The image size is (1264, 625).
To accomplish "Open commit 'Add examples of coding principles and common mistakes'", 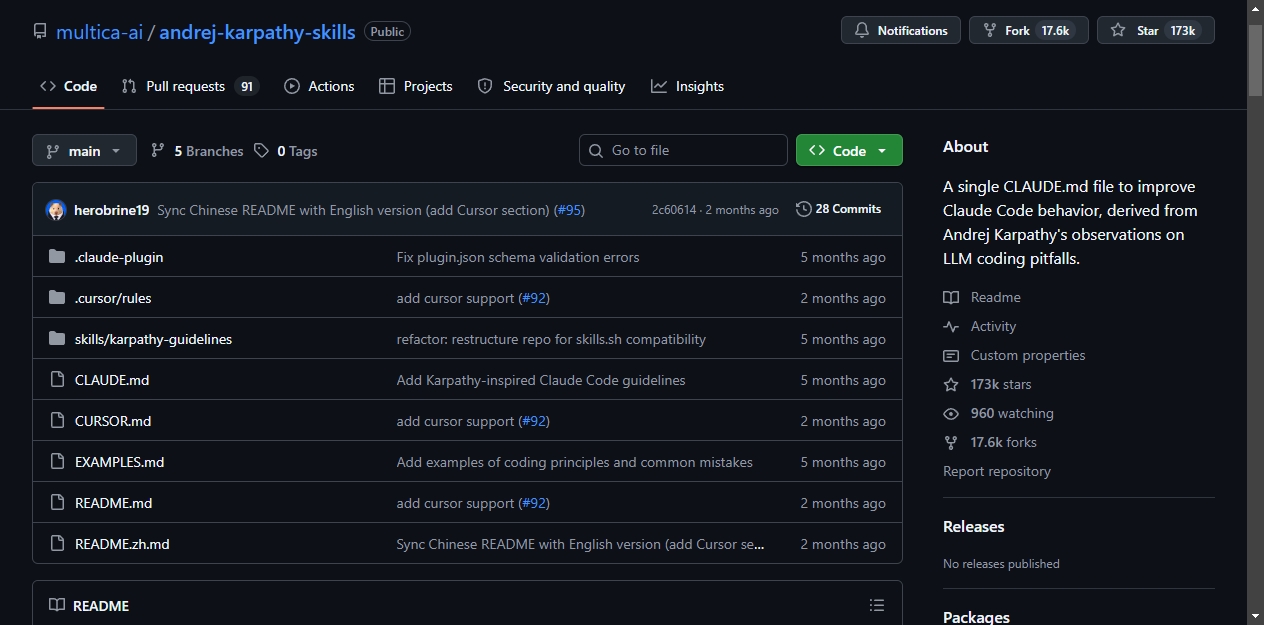I will (575, 462).
